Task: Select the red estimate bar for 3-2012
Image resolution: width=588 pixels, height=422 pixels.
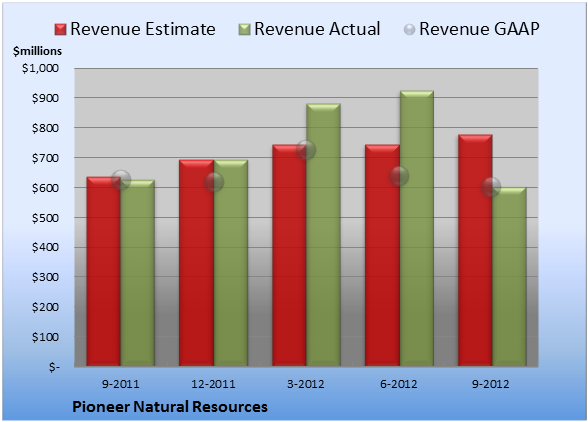Action: coord(290,255)
